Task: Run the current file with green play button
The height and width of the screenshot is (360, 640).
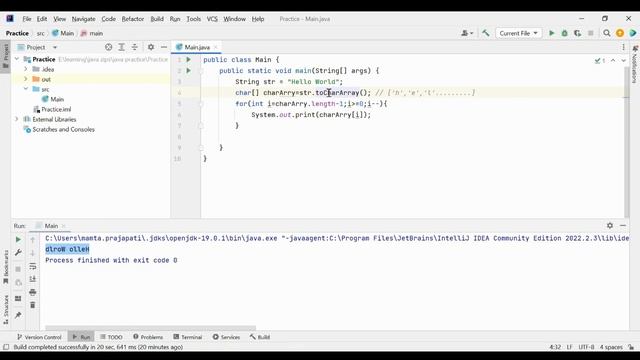Action: pos(551,33)
